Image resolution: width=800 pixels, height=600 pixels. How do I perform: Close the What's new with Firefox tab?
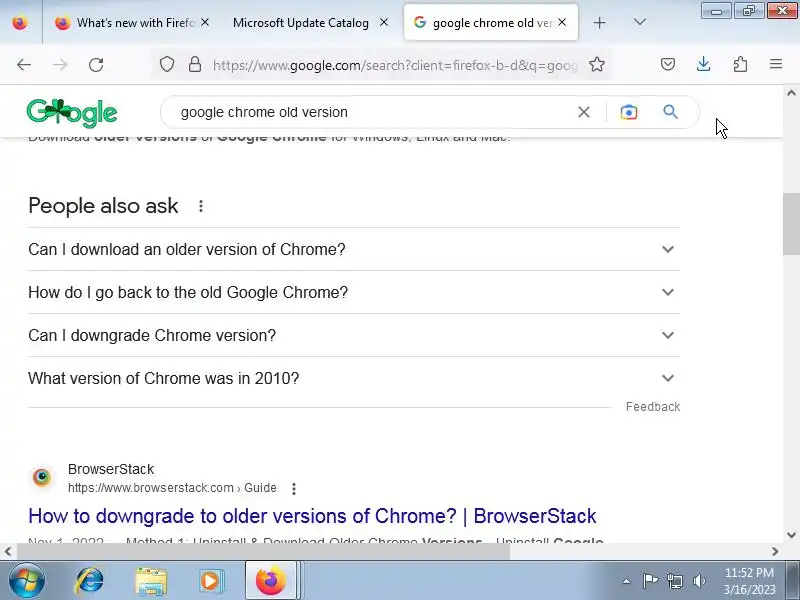coord(205,22)
